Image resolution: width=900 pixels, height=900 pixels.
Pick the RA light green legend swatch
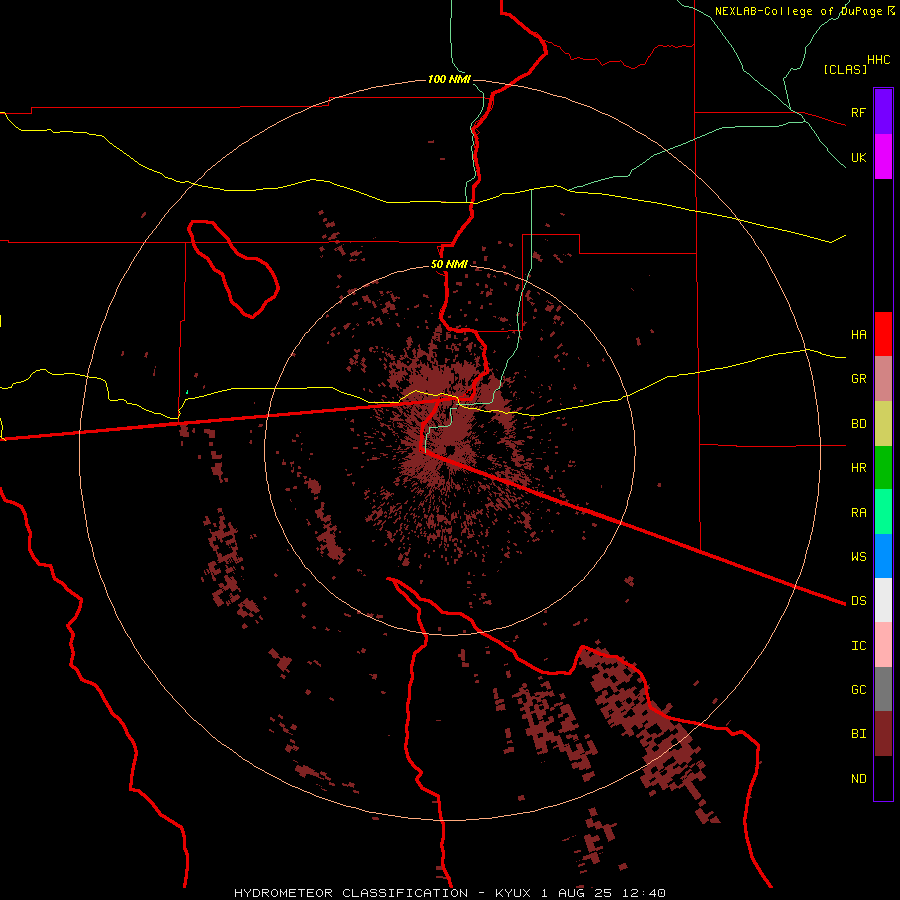883,512
